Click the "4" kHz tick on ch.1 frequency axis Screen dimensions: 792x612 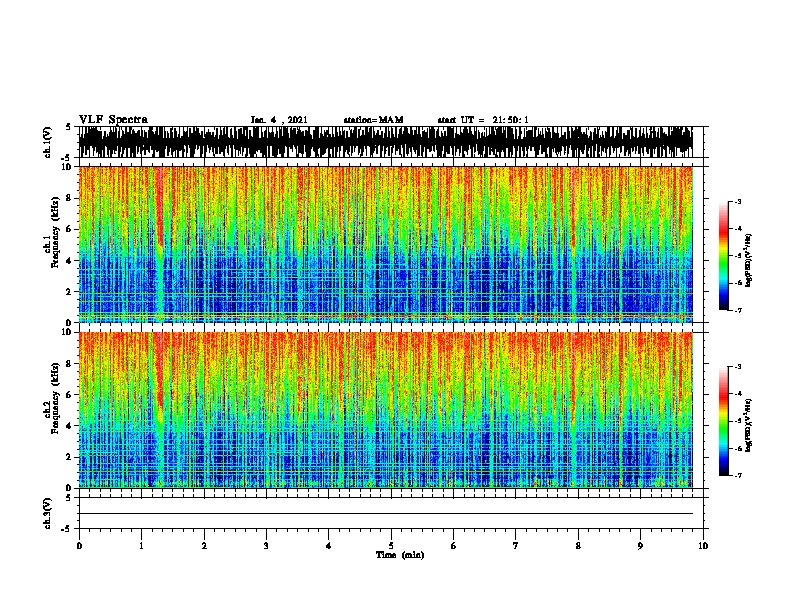pyautogui.click(x=69, y=261)
